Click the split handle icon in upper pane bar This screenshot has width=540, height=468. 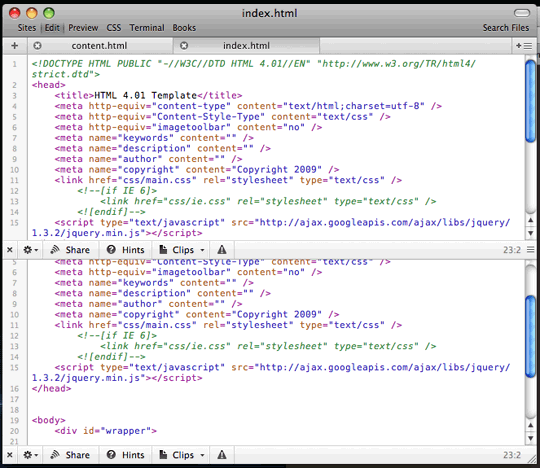click(x=531, y=250)
